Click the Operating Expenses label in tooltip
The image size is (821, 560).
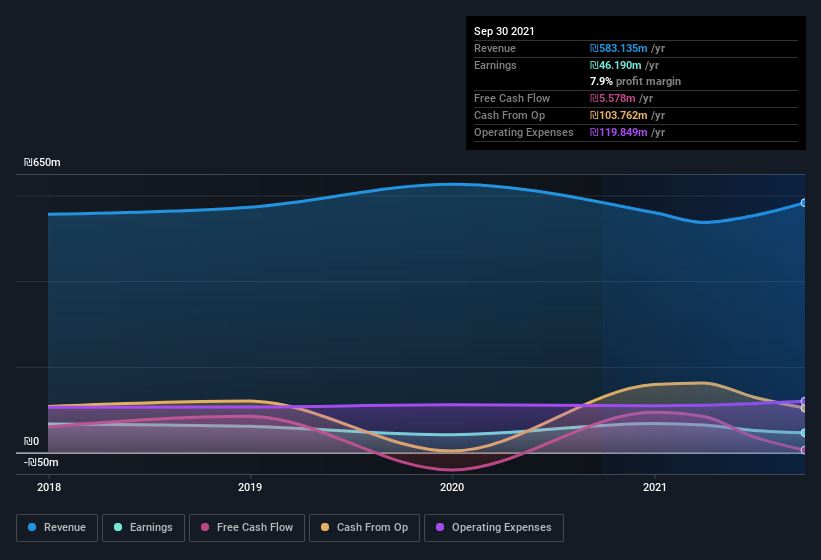click(524, 132)
